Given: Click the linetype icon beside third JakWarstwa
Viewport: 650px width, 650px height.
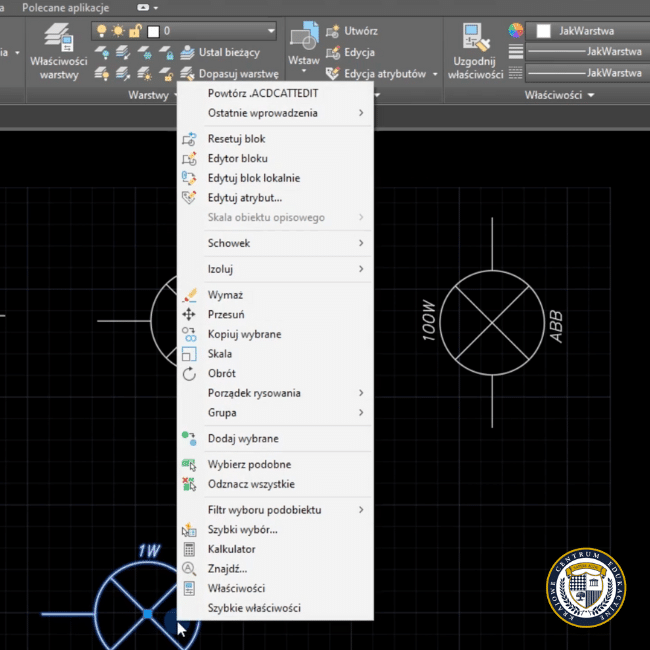Looking at the screenshot, I should 516,73.
